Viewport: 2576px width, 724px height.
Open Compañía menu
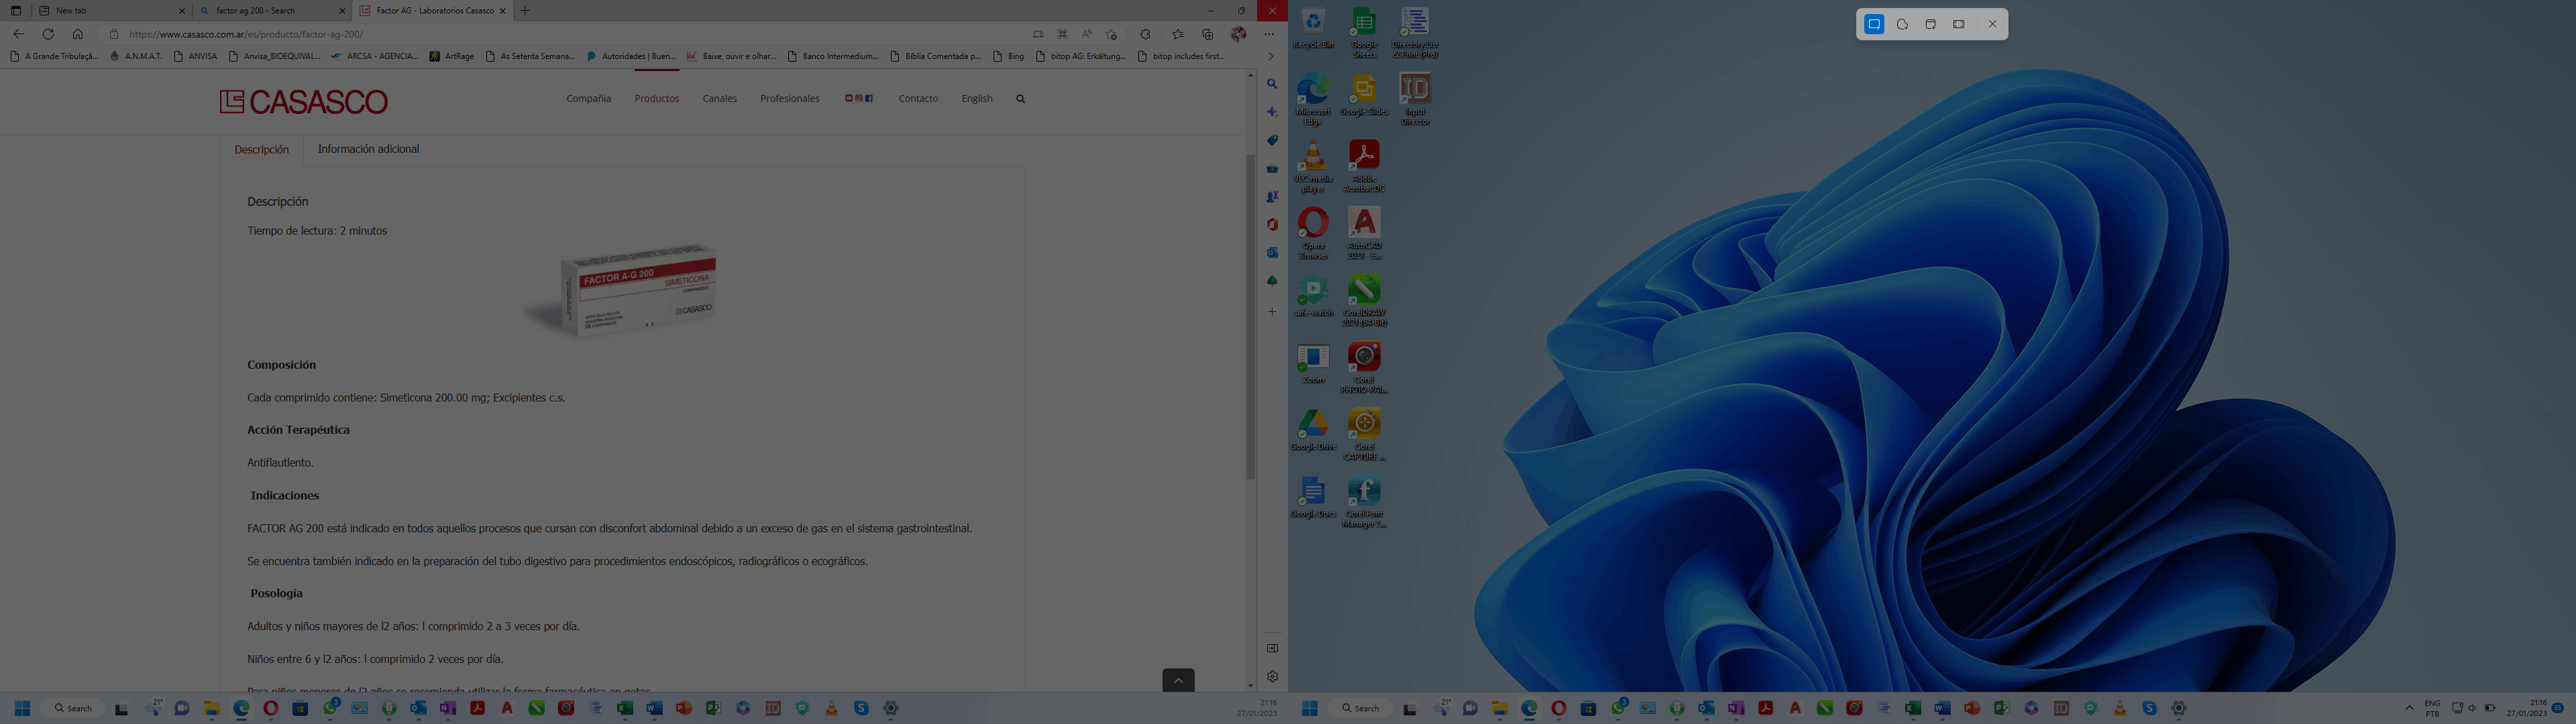coord(588,98)
